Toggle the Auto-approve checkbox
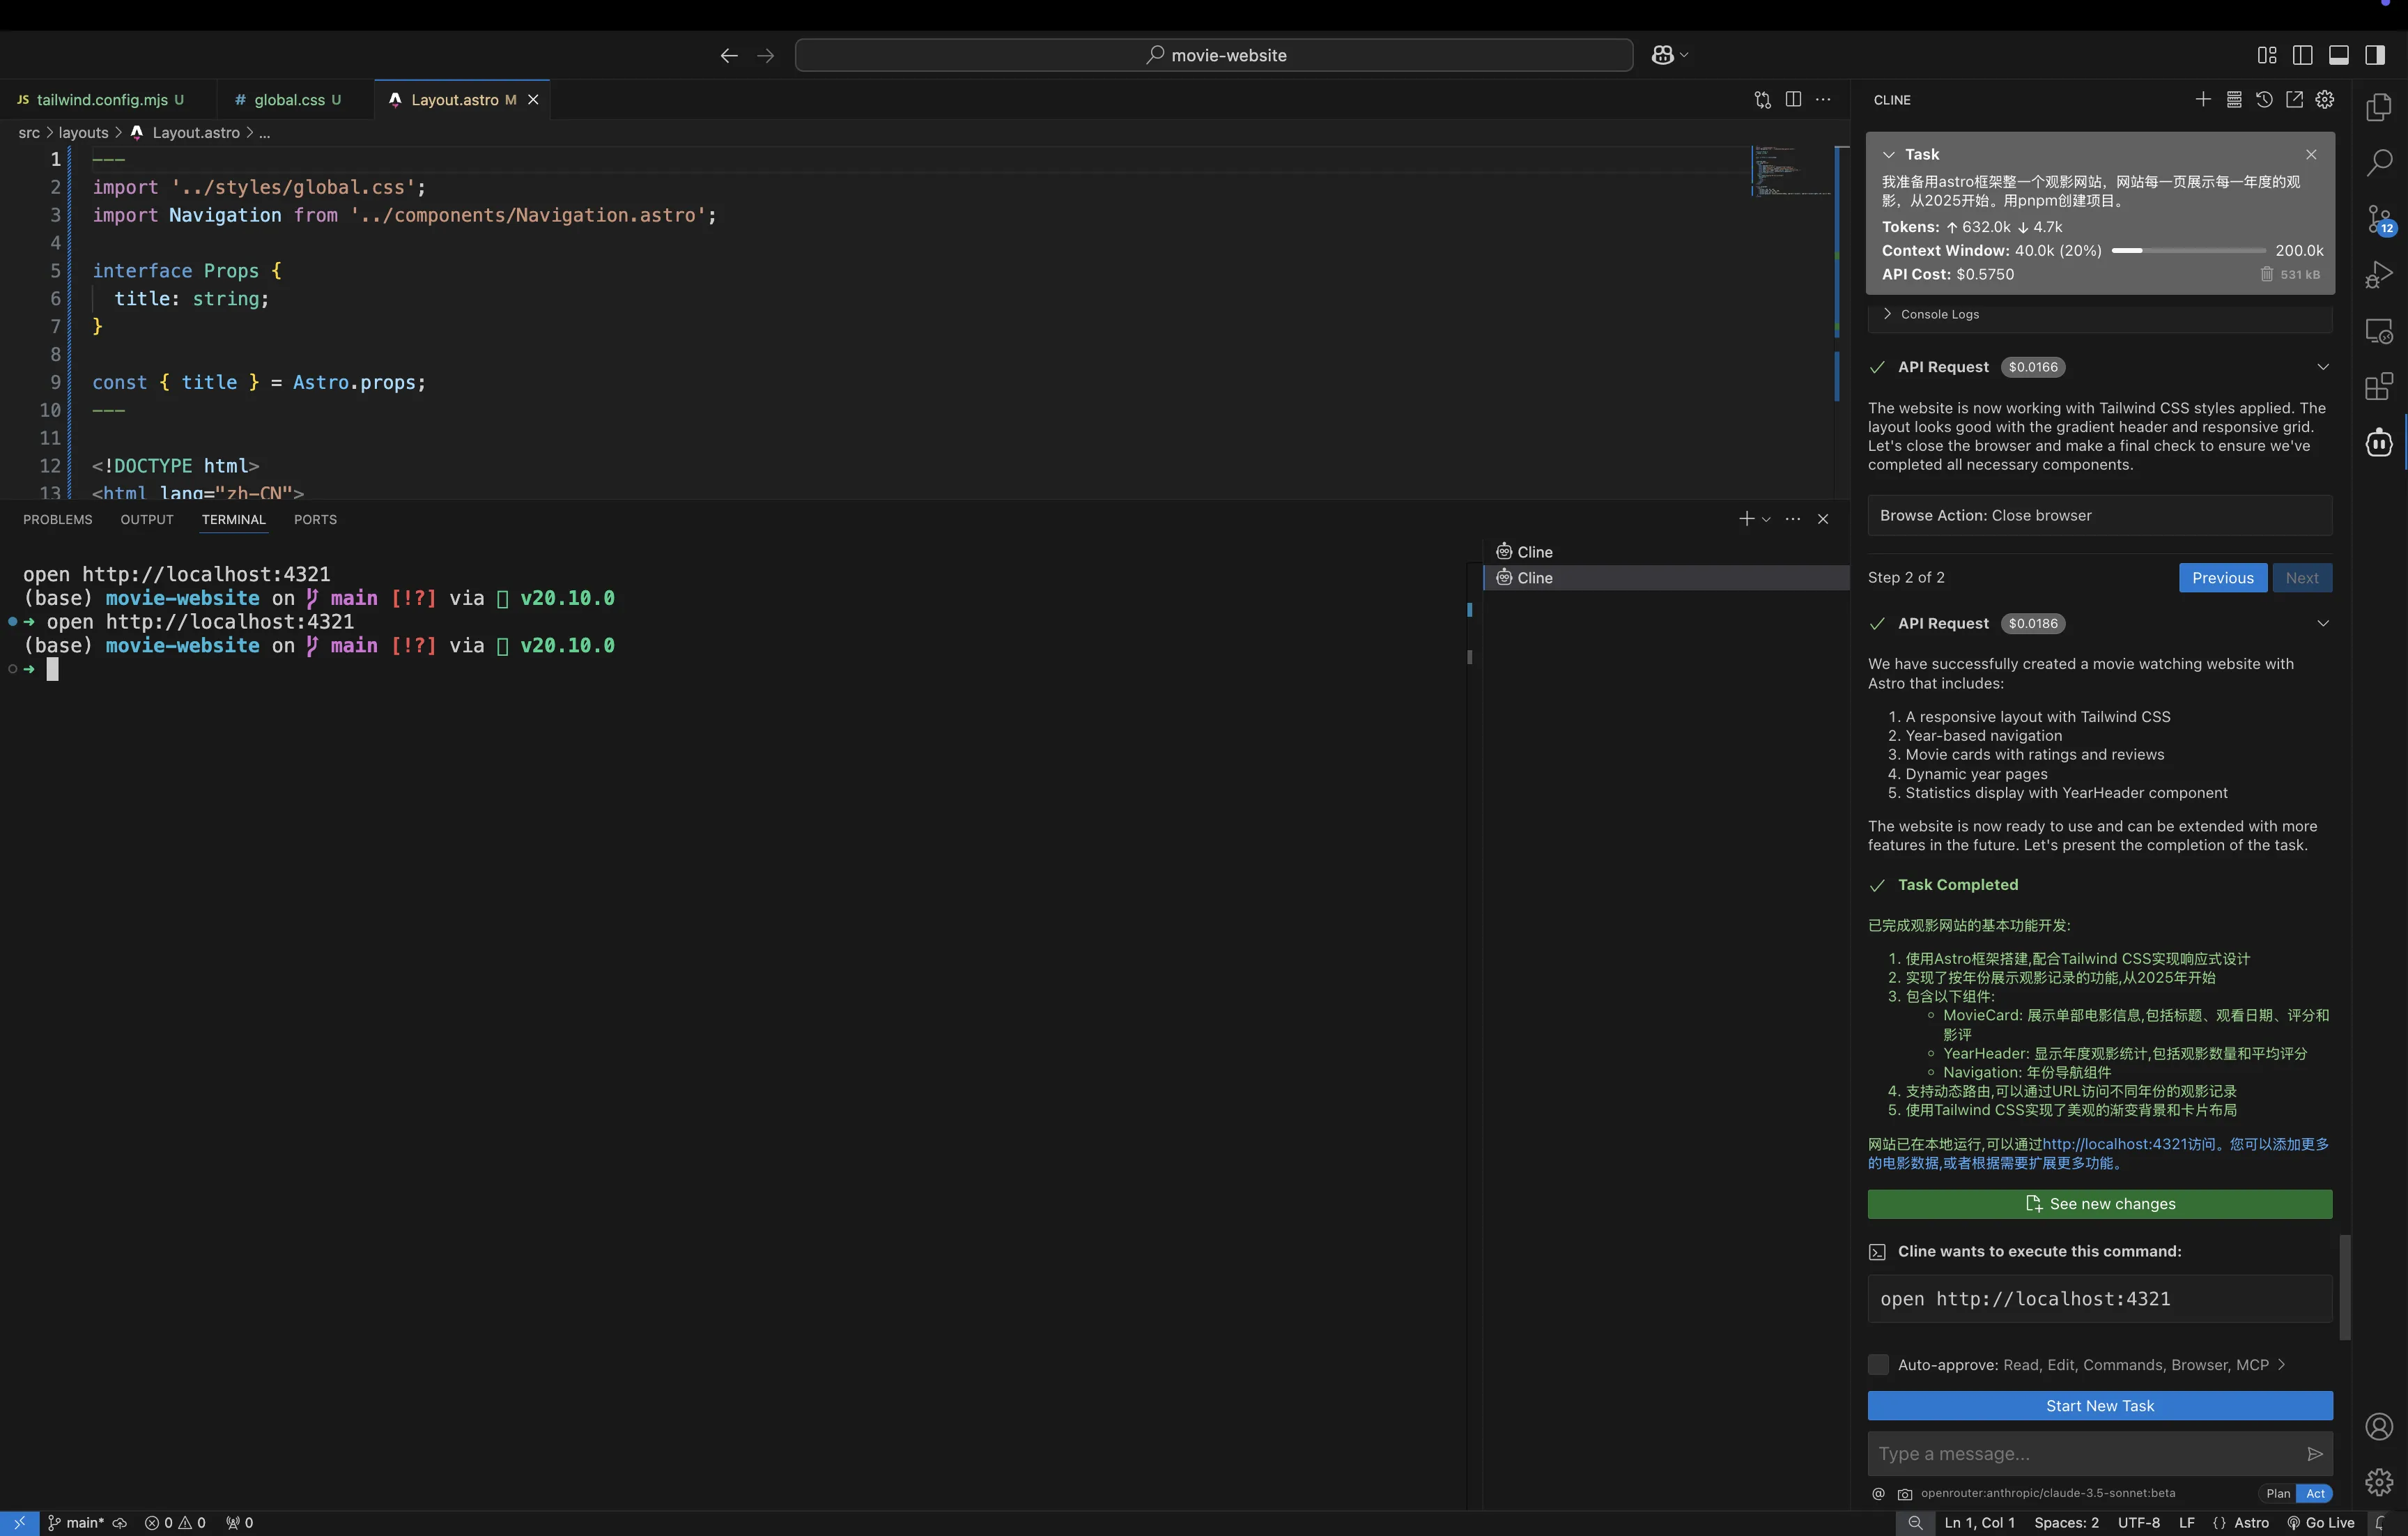Image resolution: width=2408 pixels, height=1536 pixels. point(1878,1365)
